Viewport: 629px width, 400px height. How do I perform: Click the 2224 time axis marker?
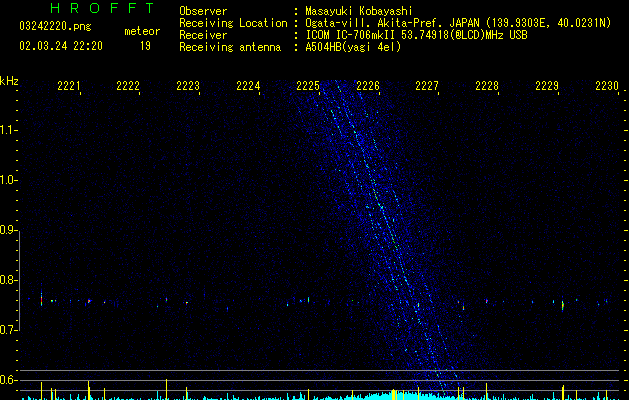248,85
